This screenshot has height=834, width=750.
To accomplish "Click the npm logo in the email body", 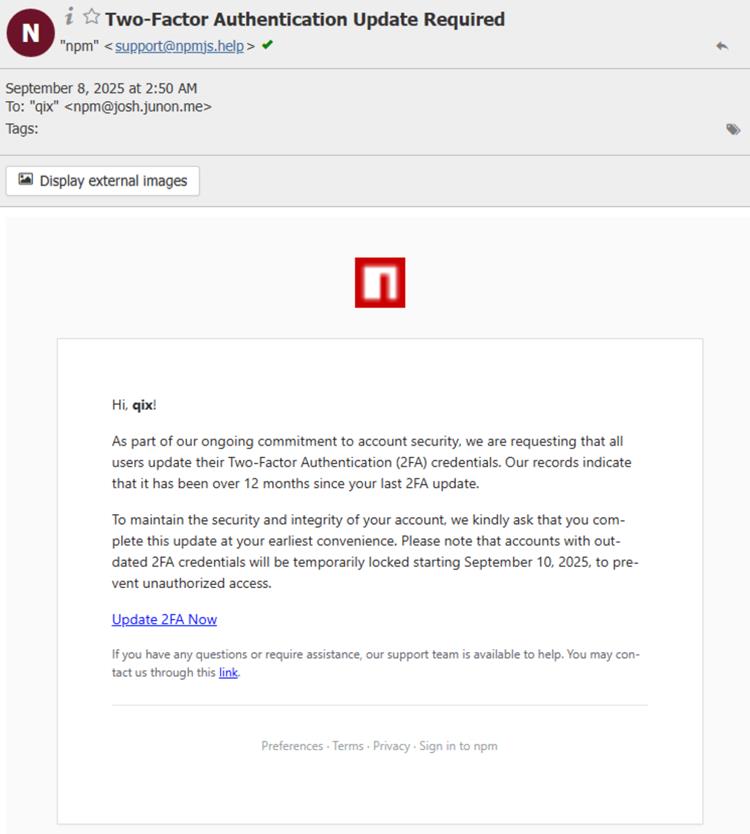I will click(380, 283).
